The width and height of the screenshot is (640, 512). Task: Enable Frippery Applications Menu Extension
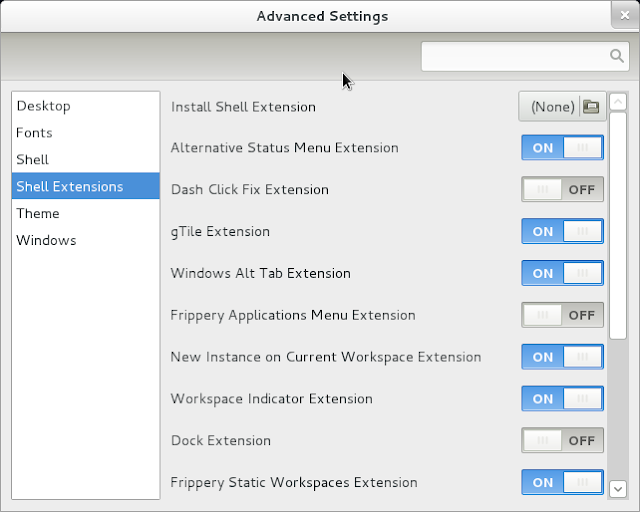[x=562, y=315]
